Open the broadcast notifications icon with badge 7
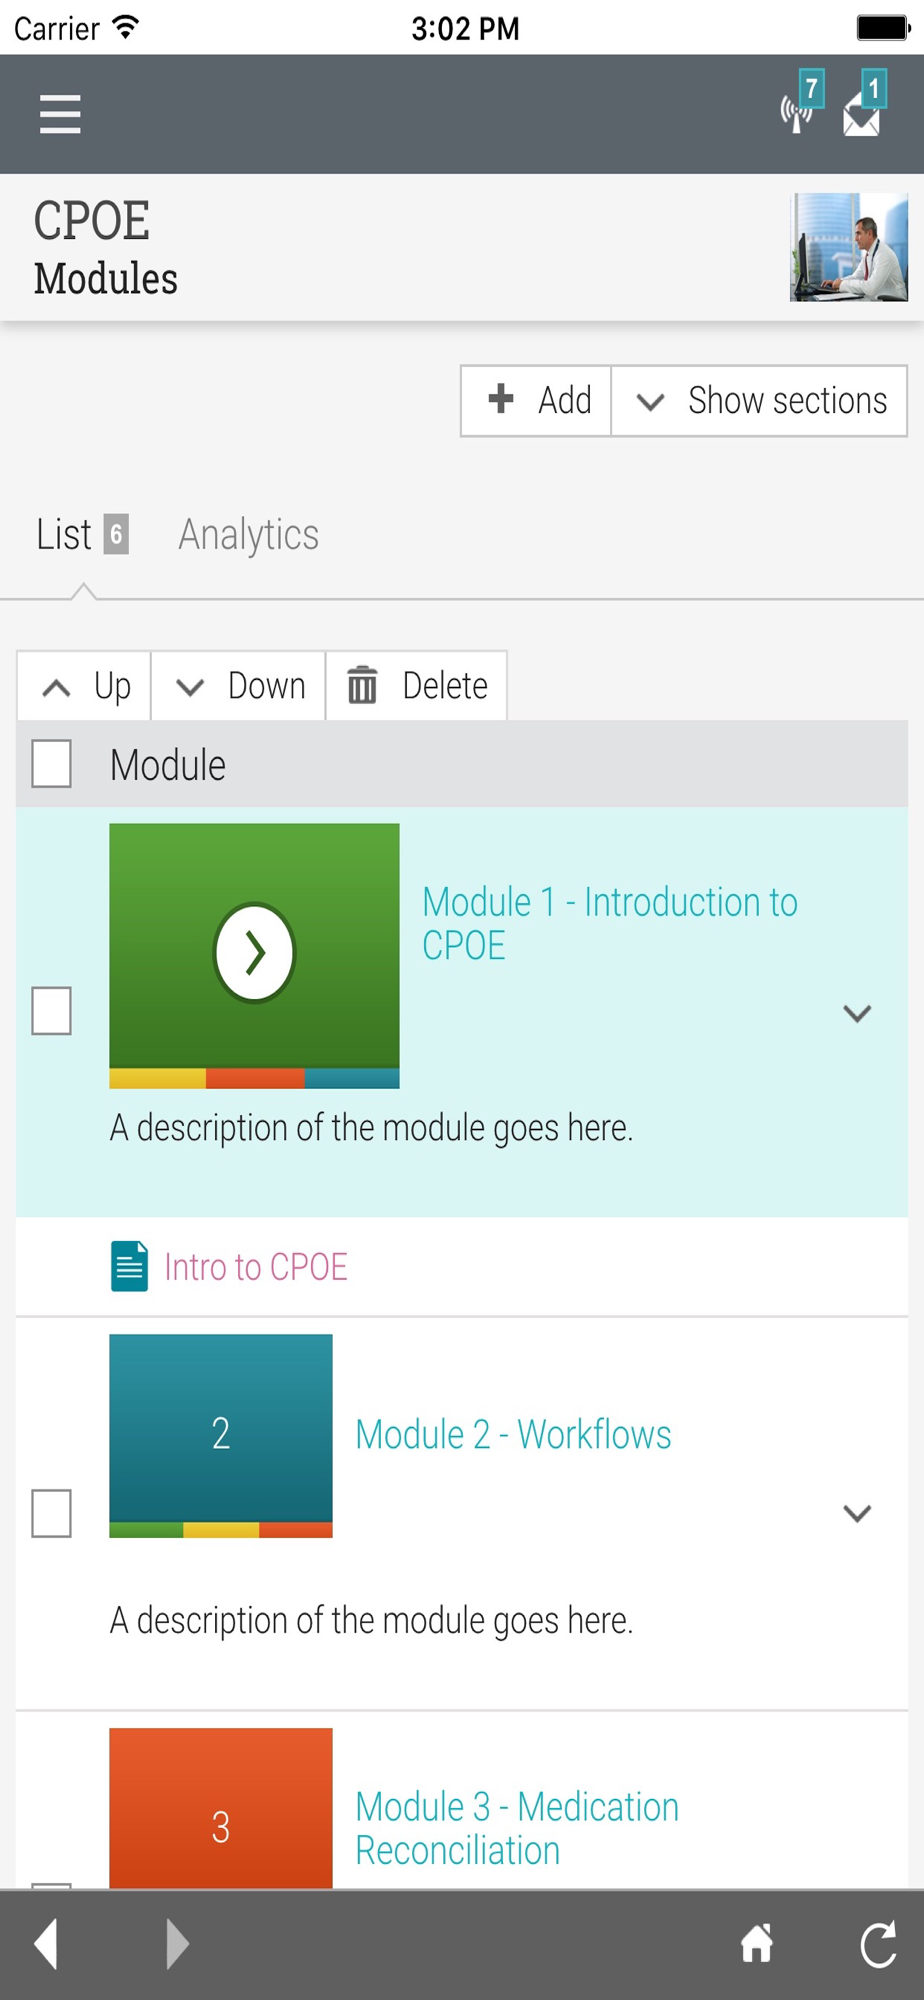Viewport: 924px width, 2000px height. click(x=801, y=103)
